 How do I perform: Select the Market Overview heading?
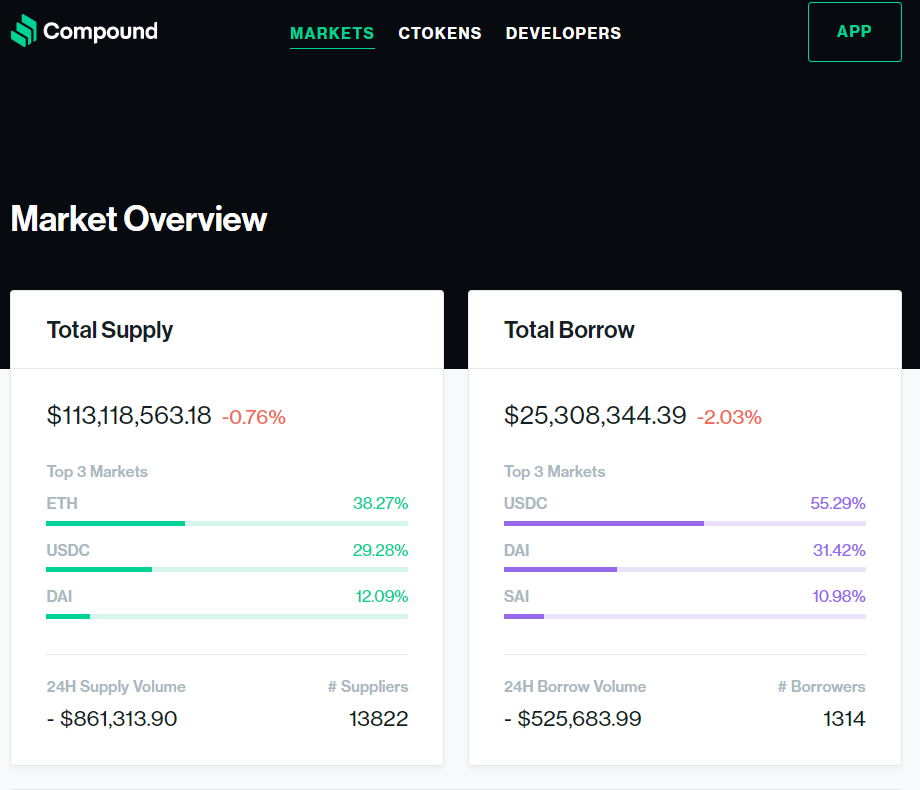click(139, 219)
